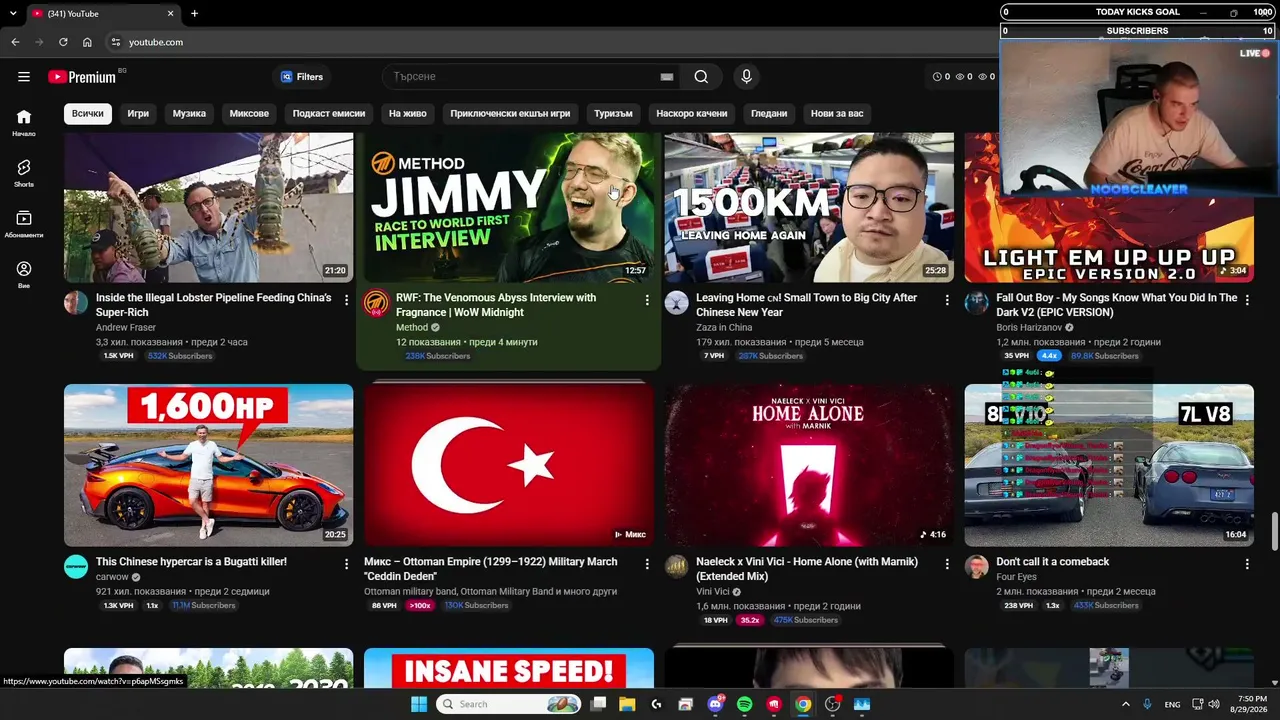The height and width of the screenshot is (720, 1280).
Task: Open Boris Harizanov channel avatar
Action: pos(977,303)
